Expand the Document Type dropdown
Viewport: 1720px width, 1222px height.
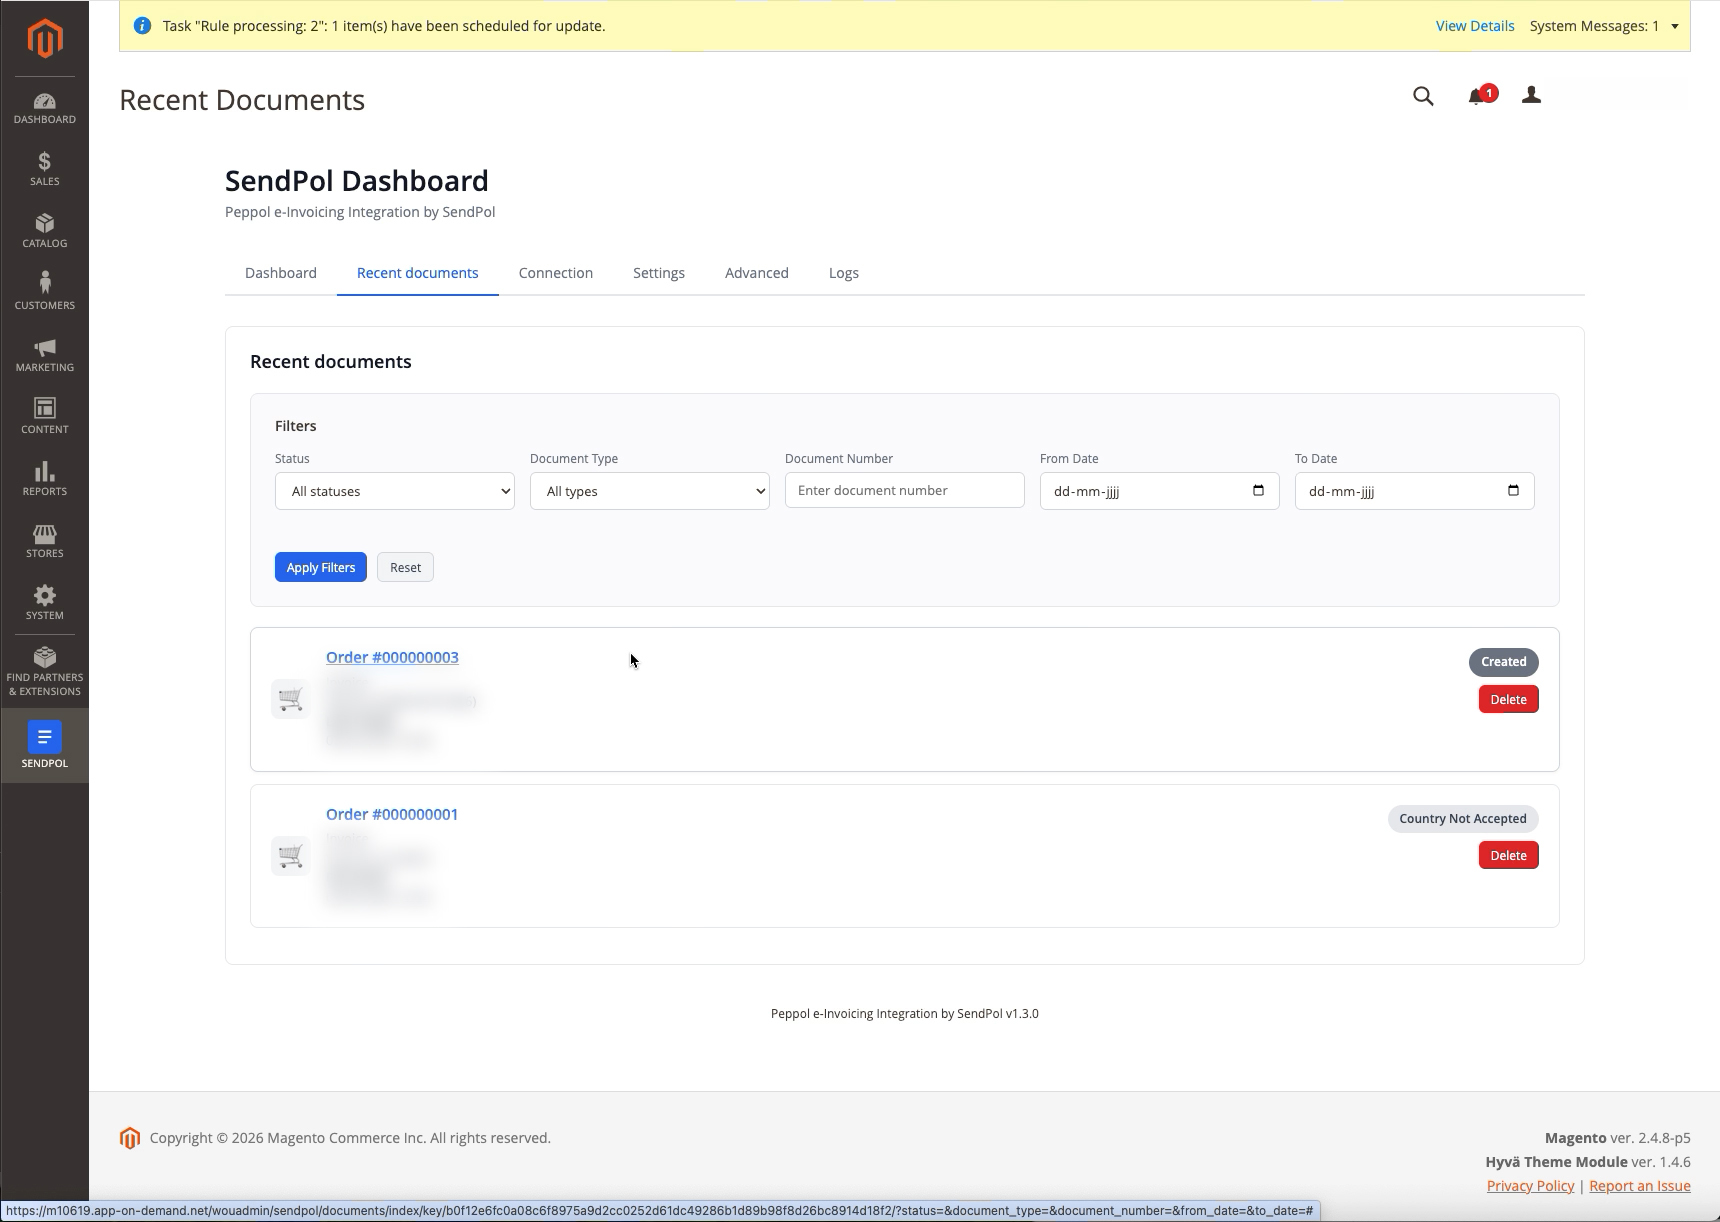pos(650,491)
